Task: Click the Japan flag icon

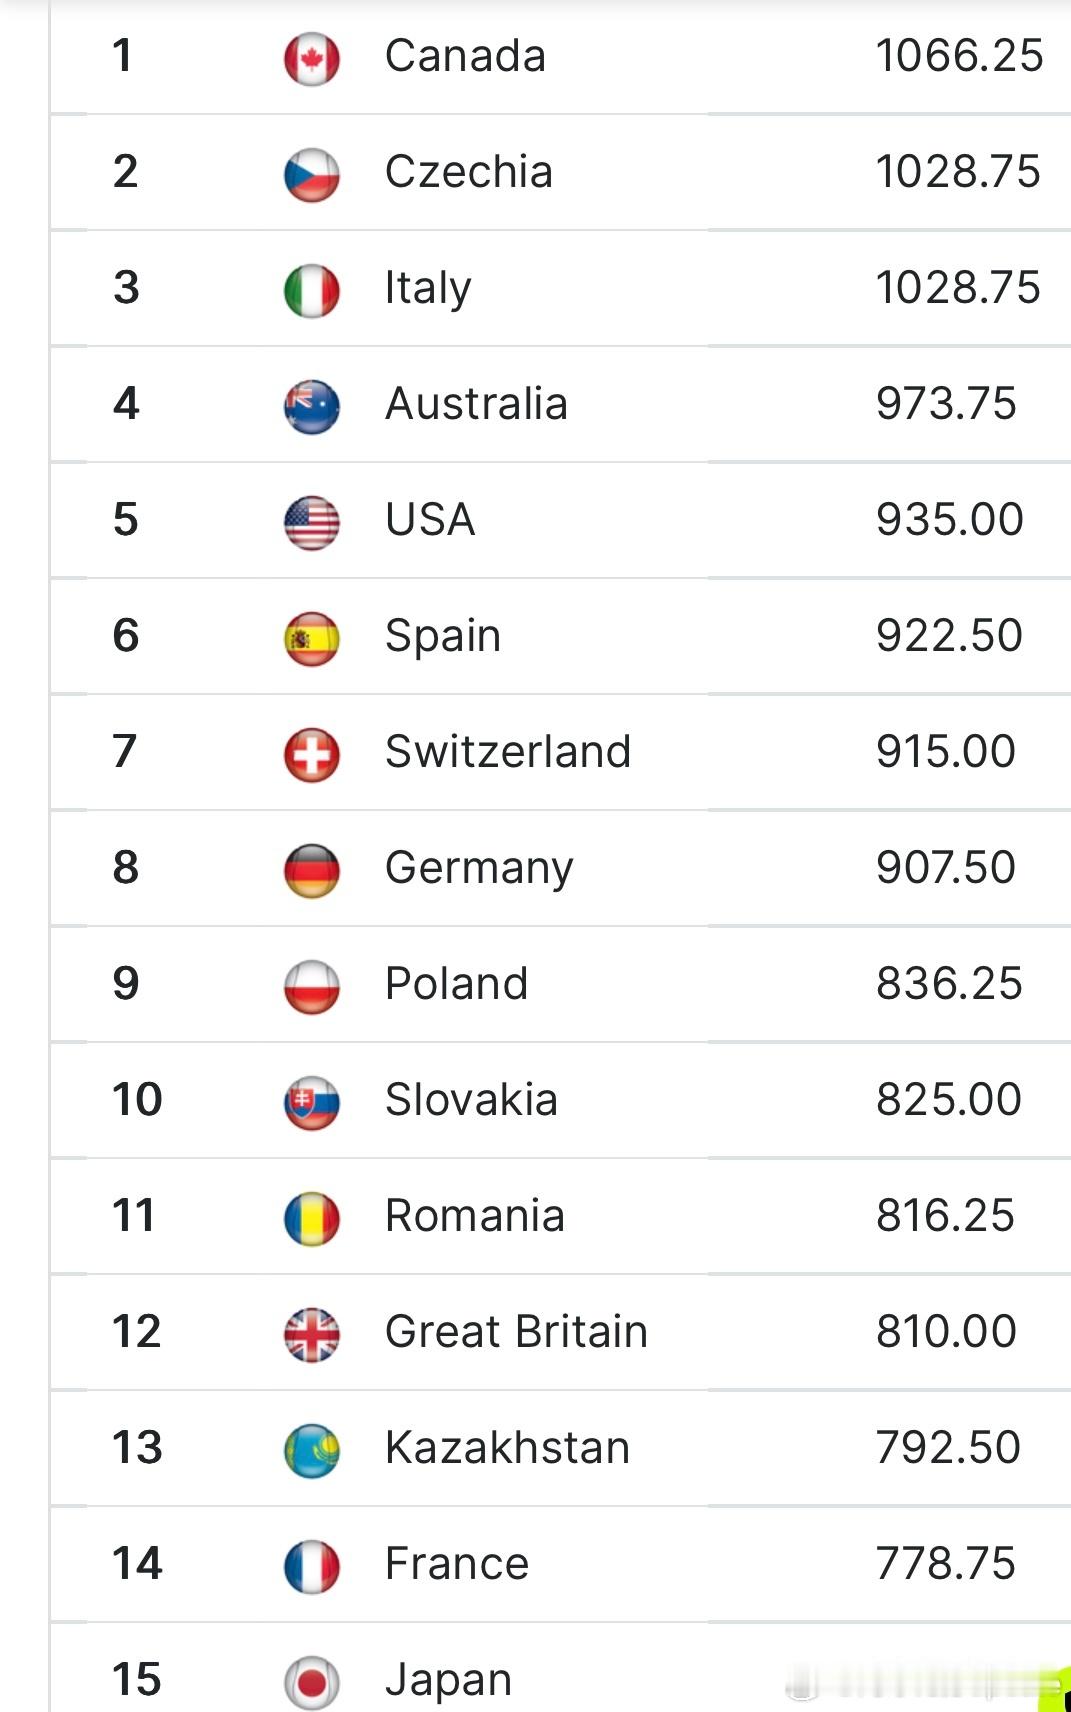Action: (x=312, y=1682)
